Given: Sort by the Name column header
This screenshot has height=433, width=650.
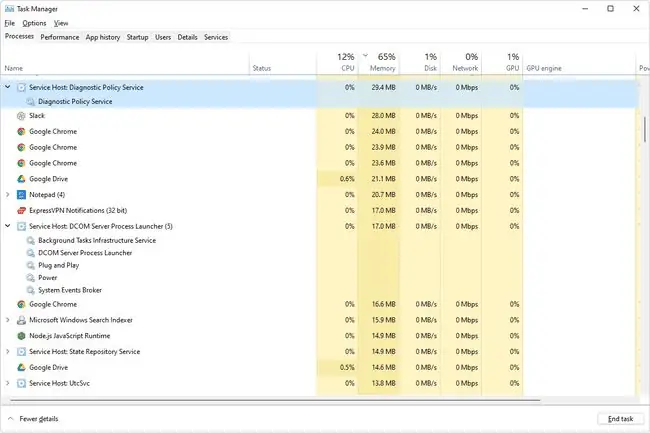Looking at the screenshot, I should tap(124, 63).
